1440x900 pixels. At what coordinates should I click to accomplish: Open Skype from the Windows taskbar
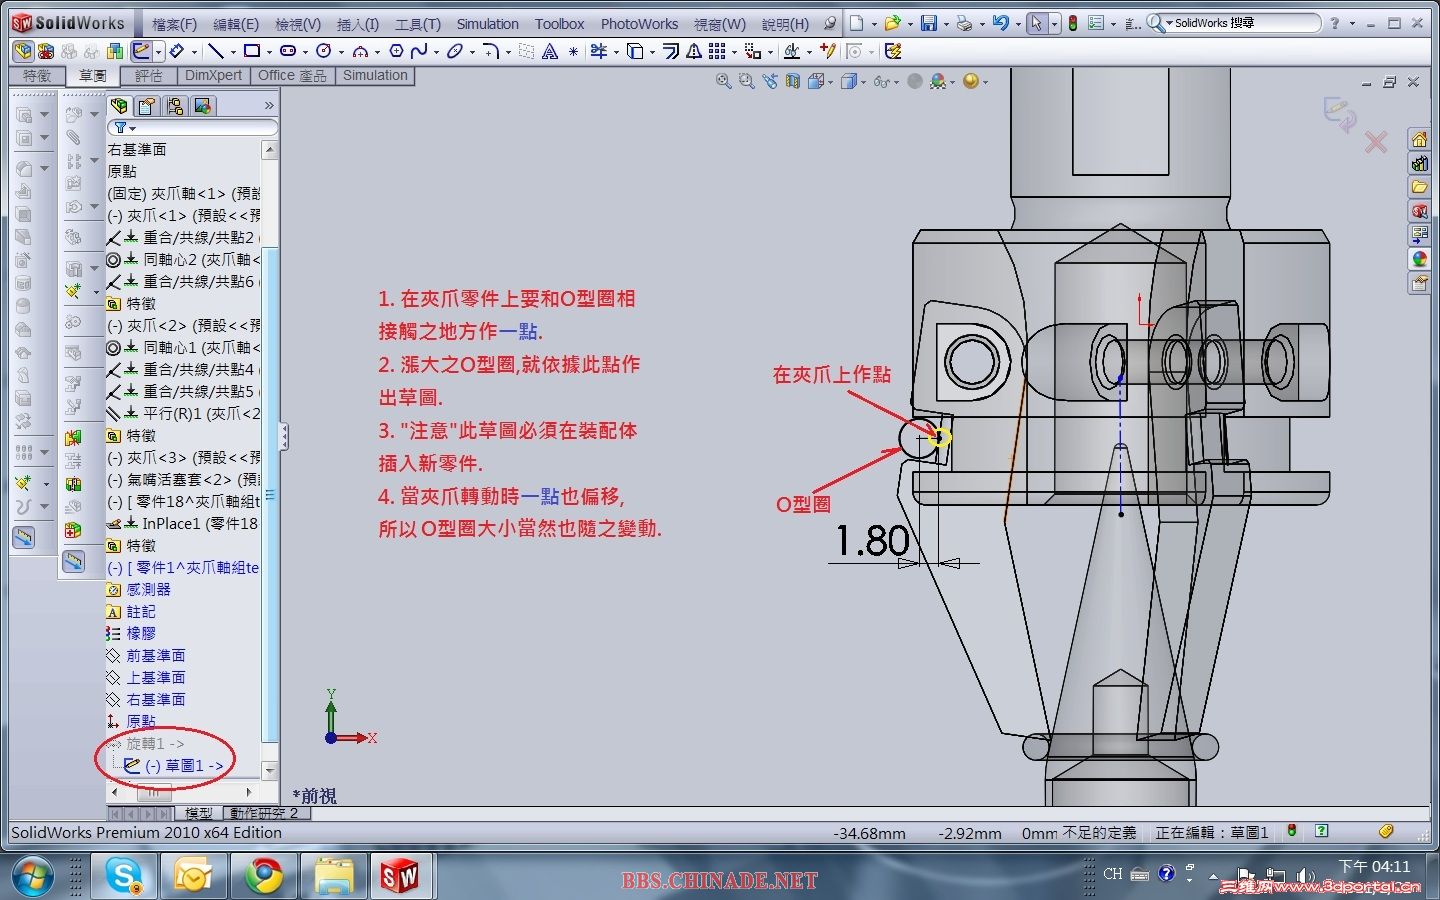tap(124, 877)
